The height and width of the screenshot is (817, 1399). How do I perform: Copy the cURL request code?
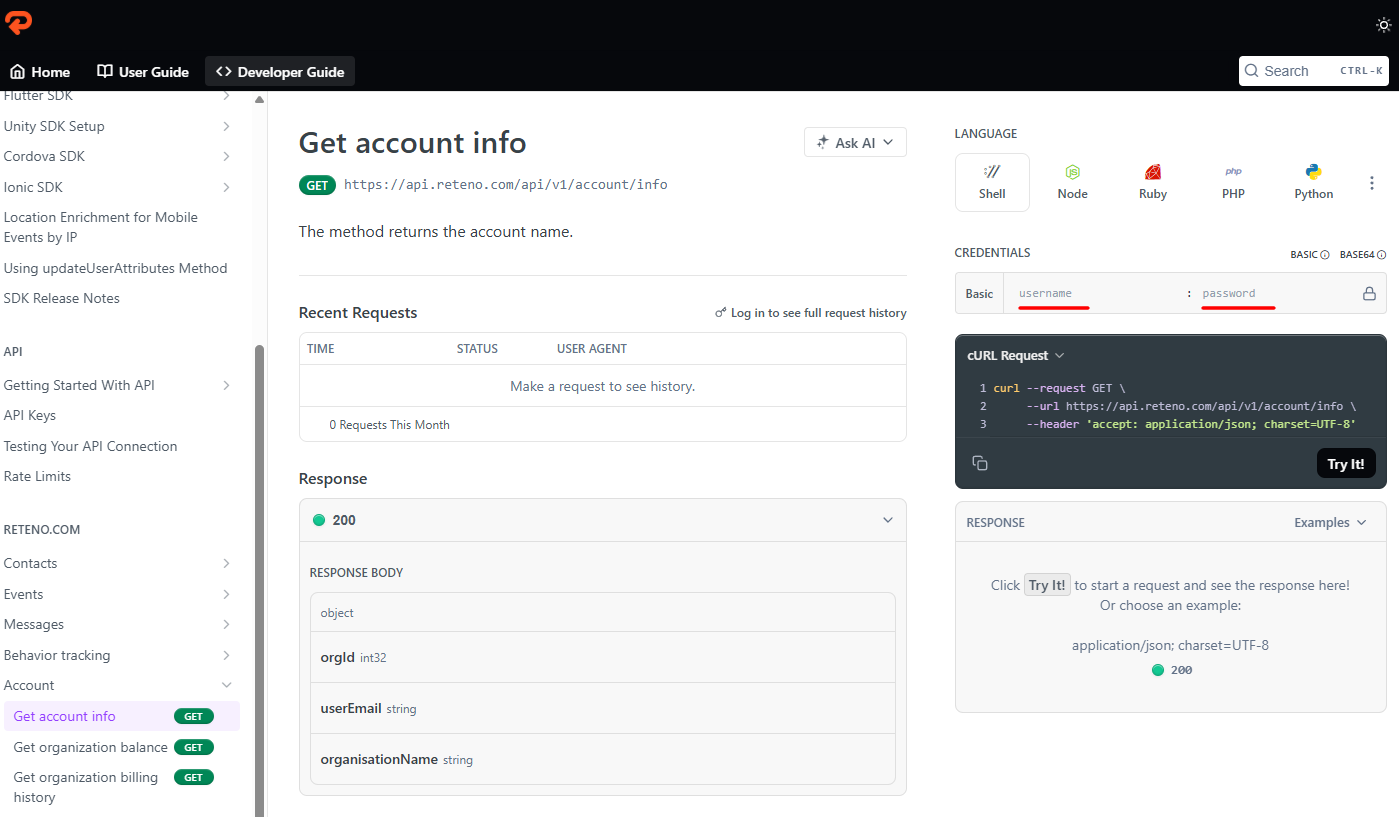pos(980,463)
